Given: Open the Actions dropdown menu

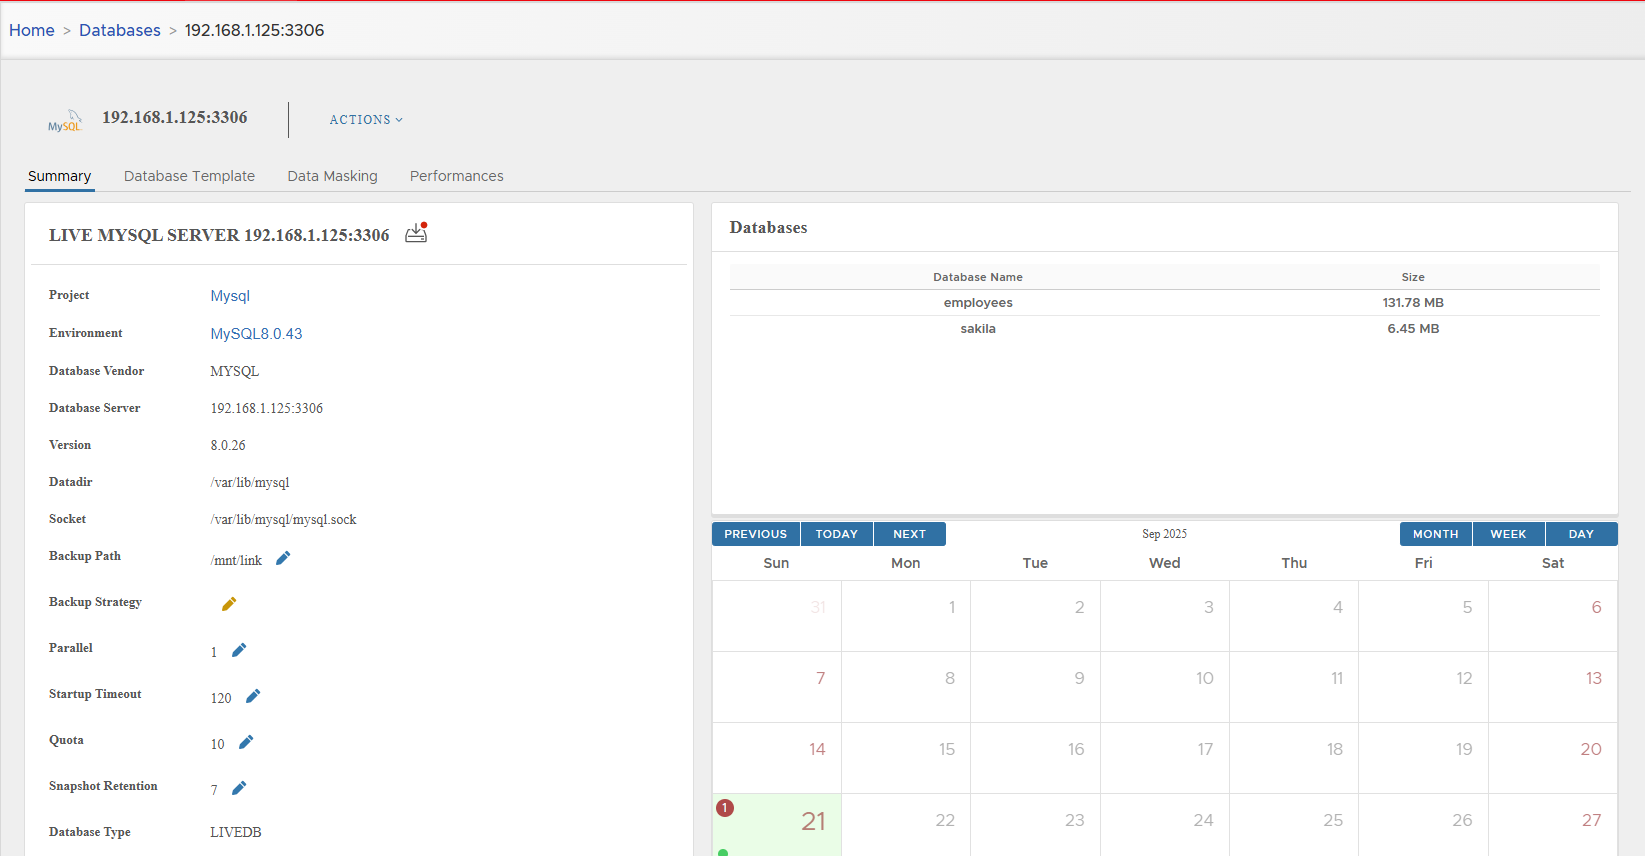Looking at the screenshot, I should pyautogui.click(x=366, y=120).
